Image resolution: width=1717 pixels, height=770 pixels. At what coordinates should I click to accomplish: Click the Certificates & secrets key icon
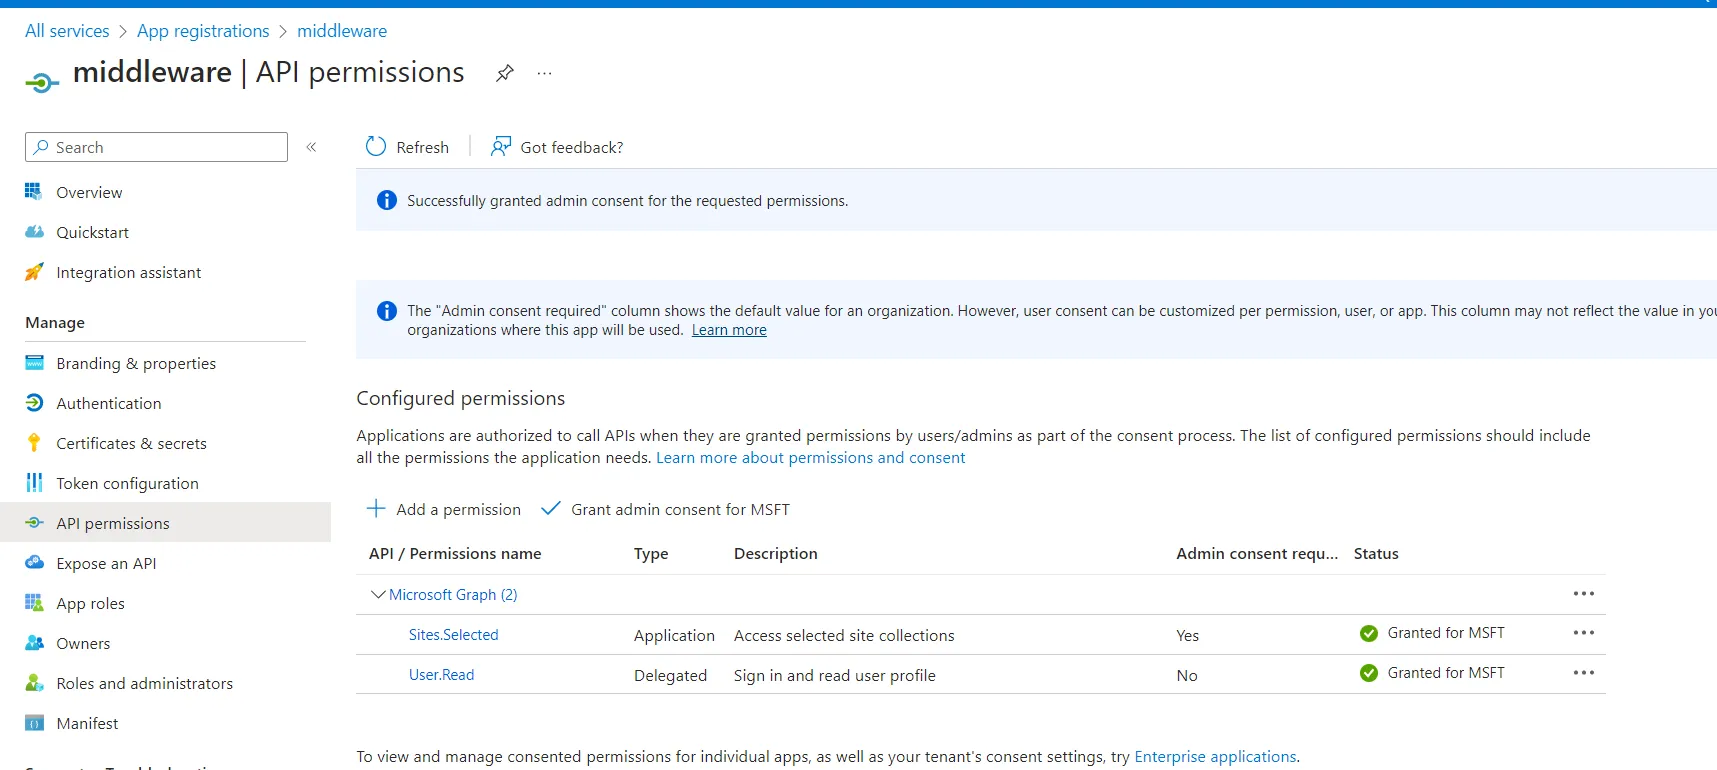(x=34, y=442)
